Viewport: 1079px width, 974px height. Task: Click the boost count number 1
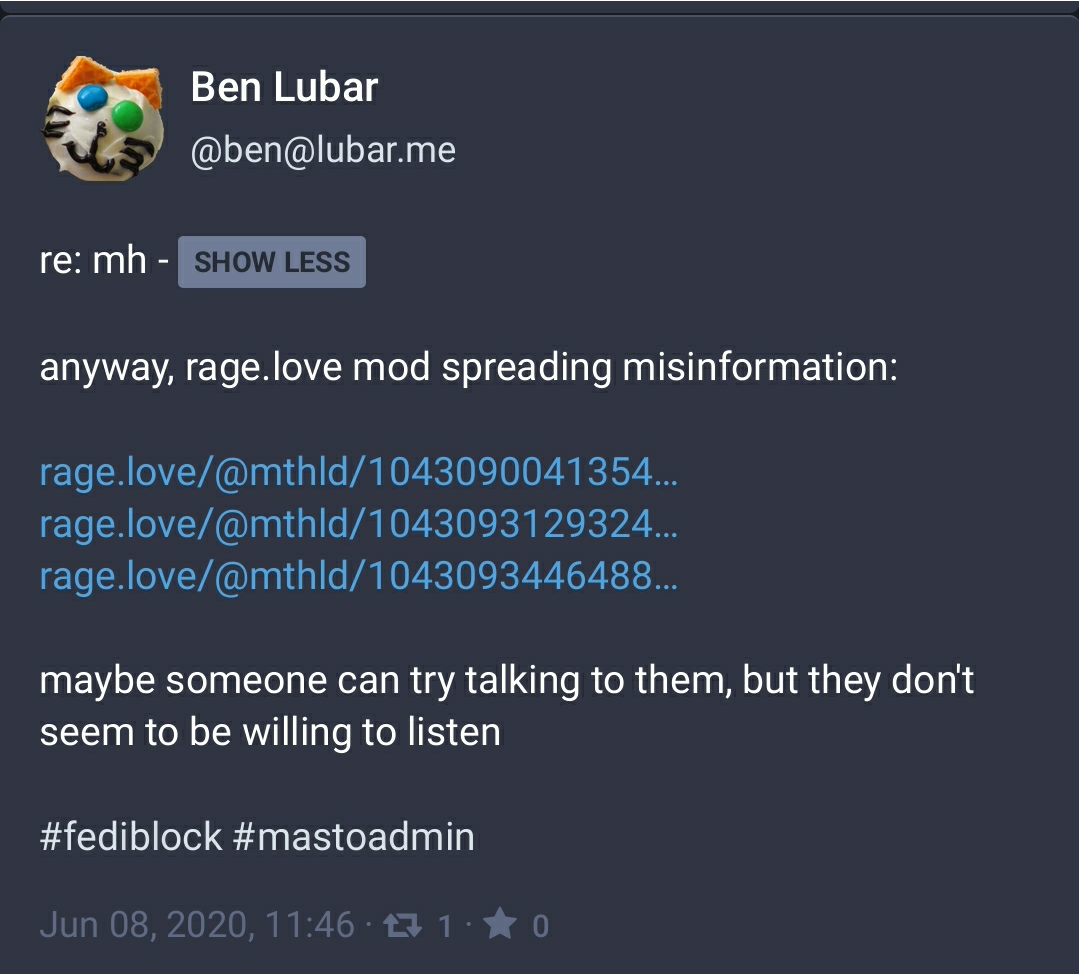(445, 926)
